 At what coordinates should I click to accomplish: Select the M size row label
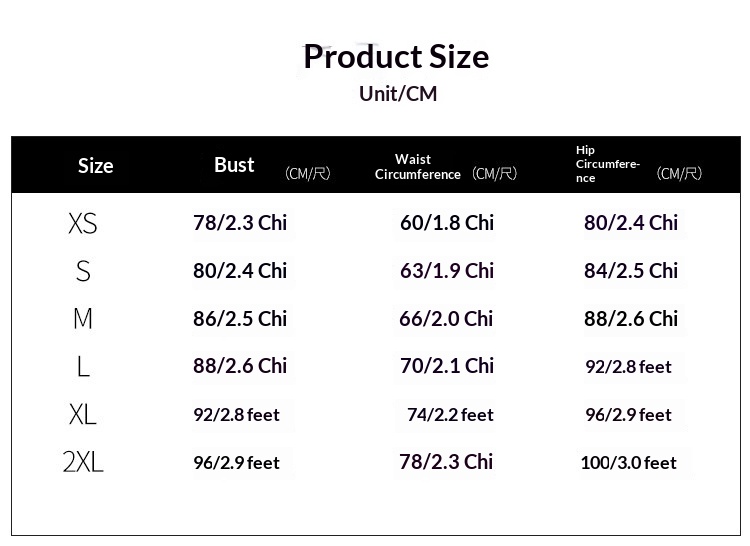coord(83,318)
